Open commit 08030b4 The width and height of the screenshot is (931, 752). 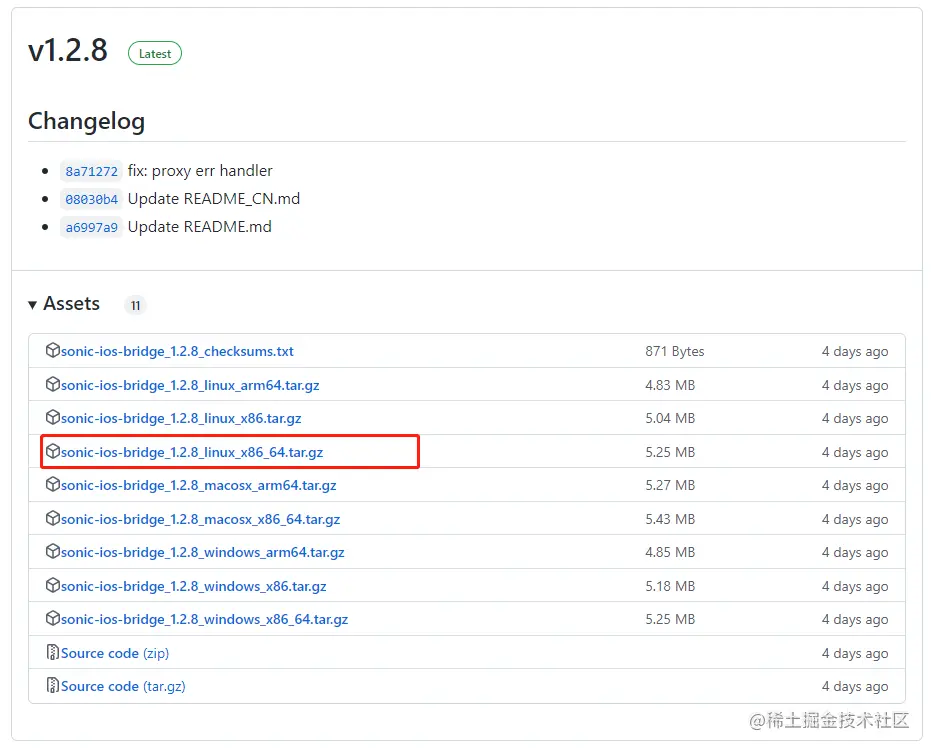[x=91, y=199]
